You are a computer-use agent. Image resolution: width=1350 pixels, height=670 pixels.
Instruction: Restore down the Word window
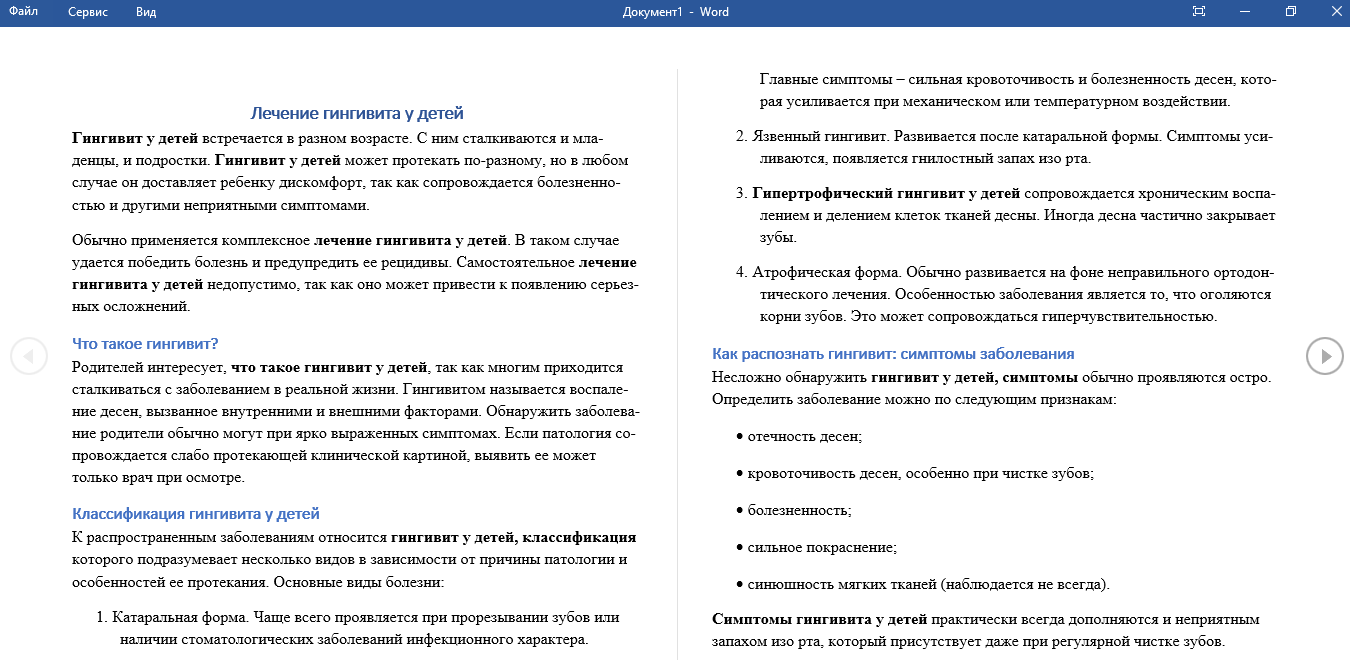[1291, 12]
